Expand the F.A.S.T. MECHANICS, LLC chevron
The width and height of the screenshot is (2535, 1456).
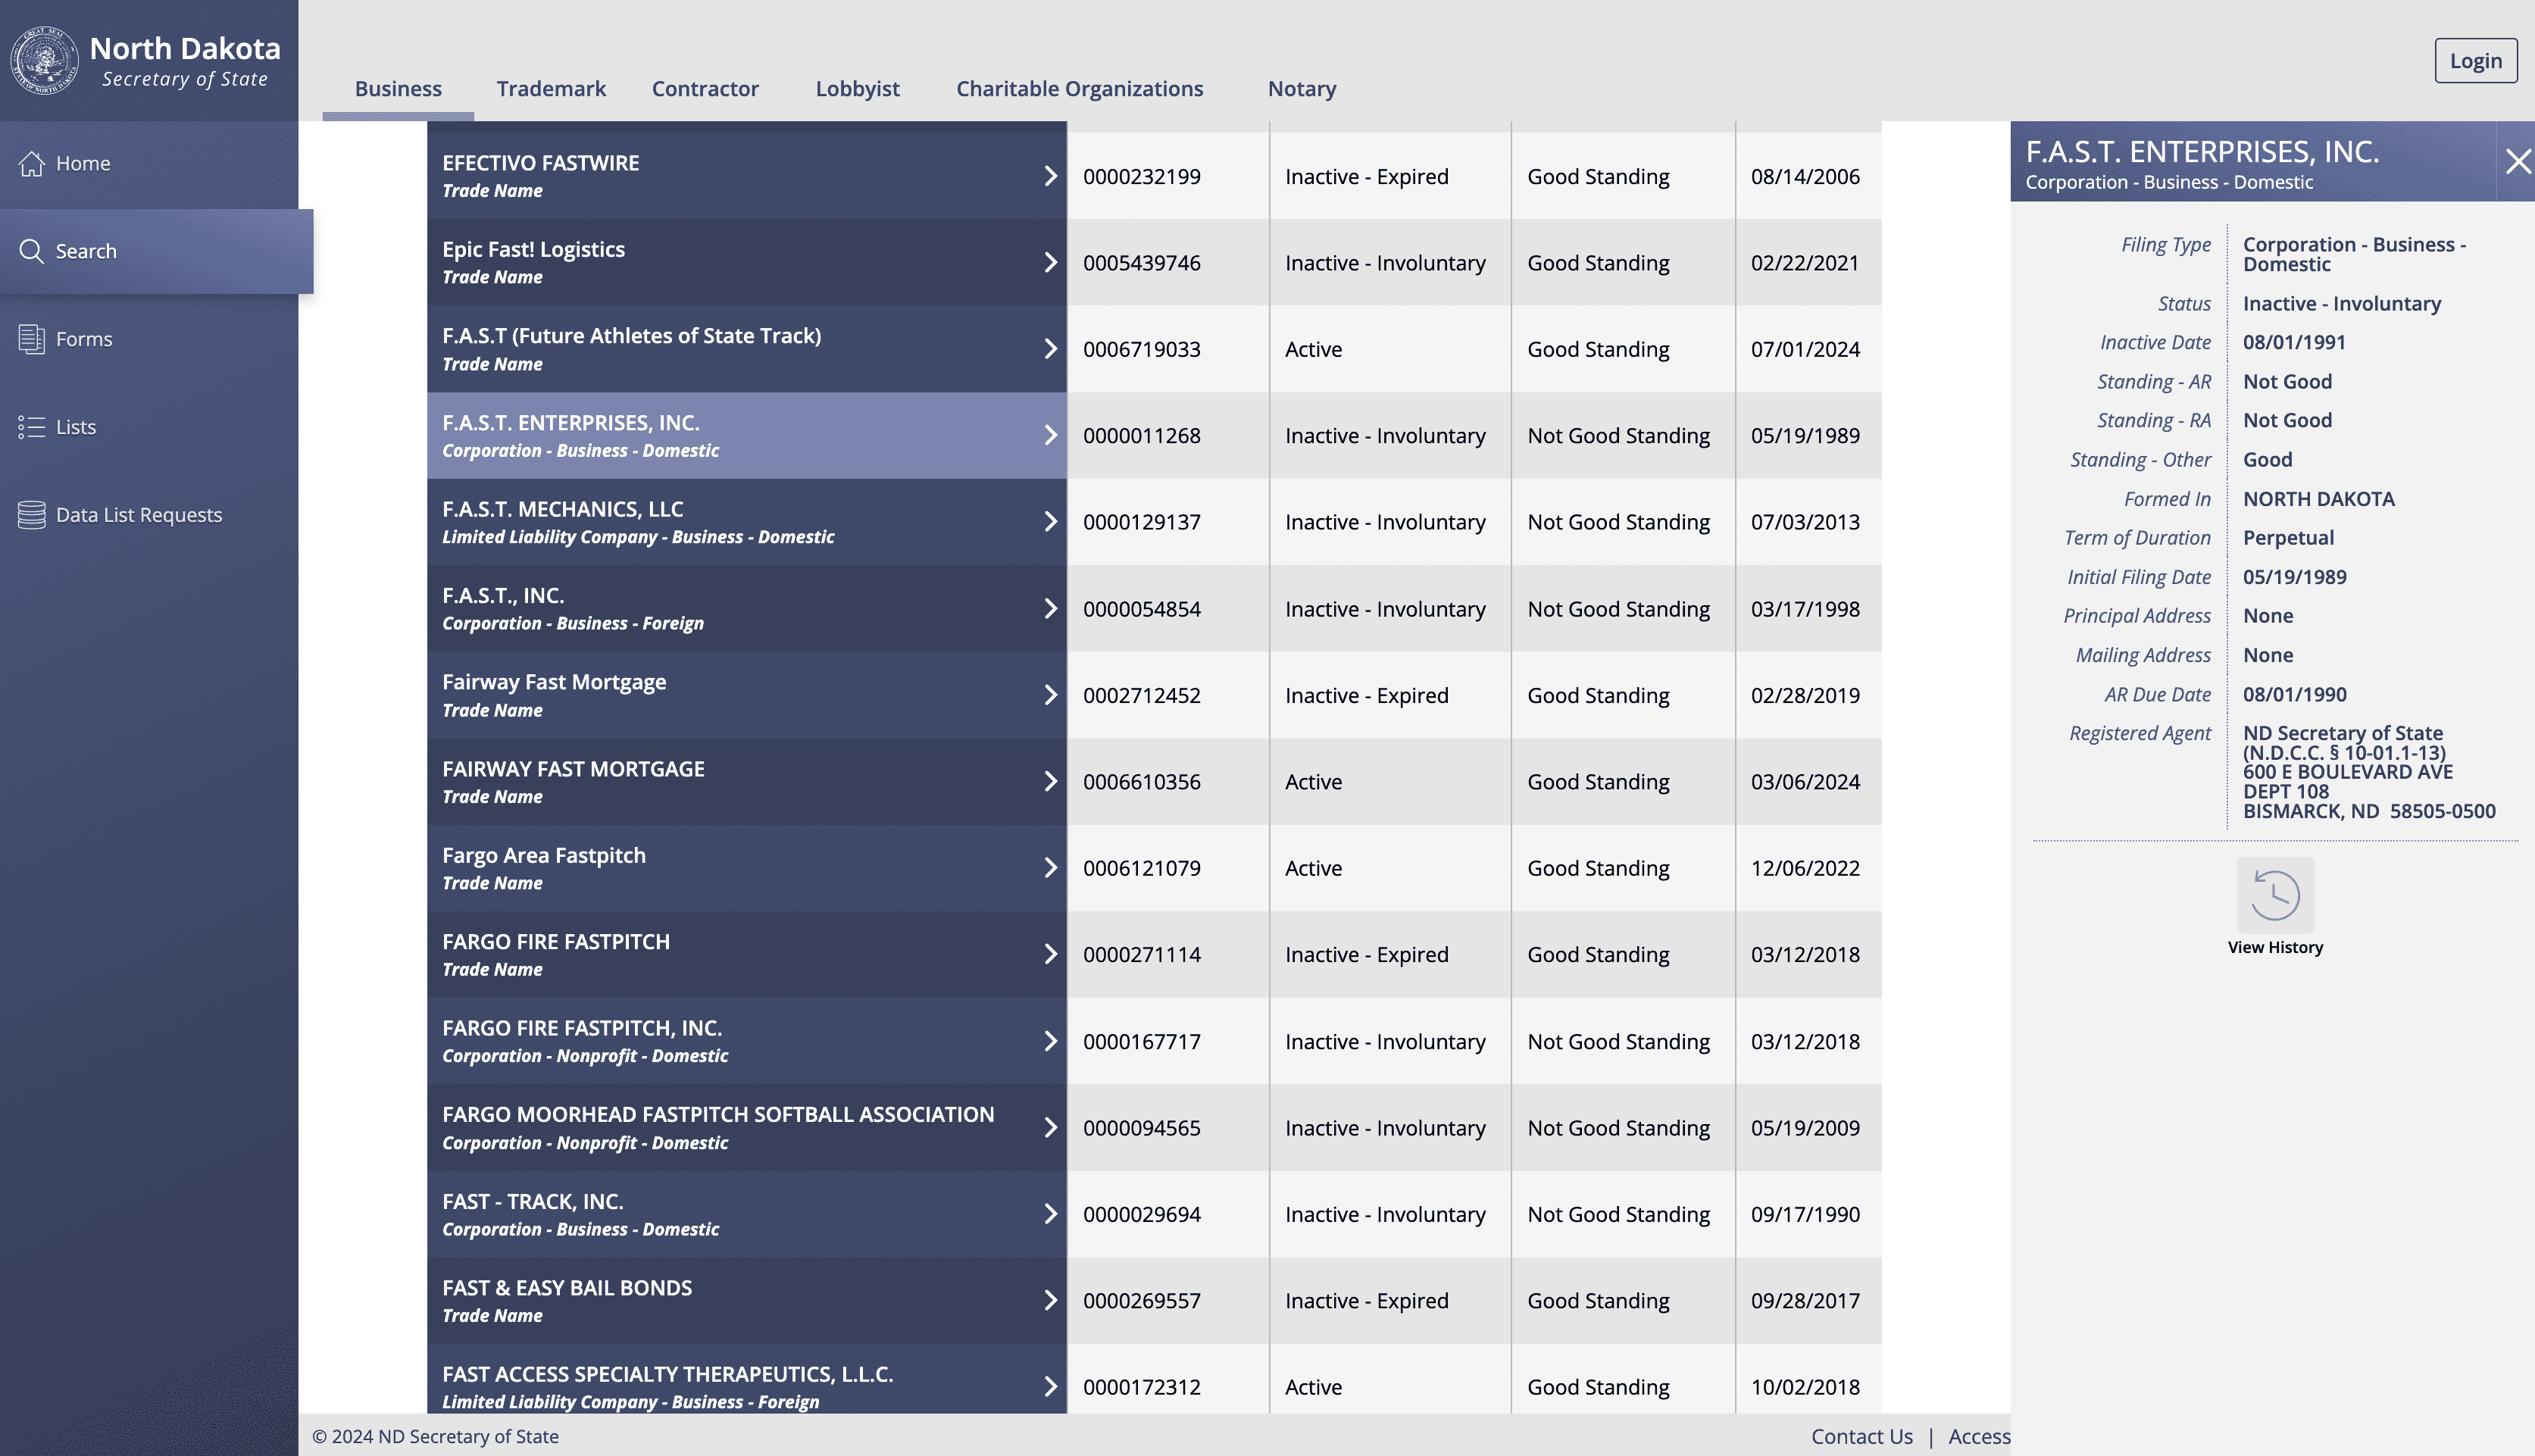(1050, 522)
